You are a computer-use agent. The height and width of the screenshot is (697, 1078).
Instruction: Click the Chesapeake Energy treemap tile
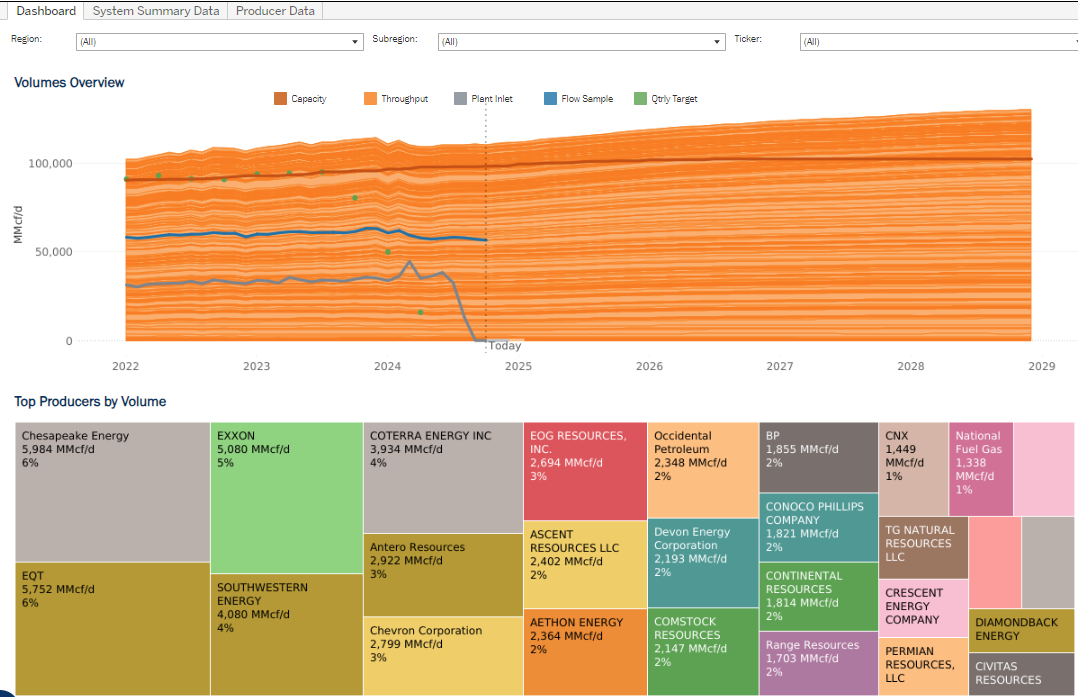[x=113, y=492]
